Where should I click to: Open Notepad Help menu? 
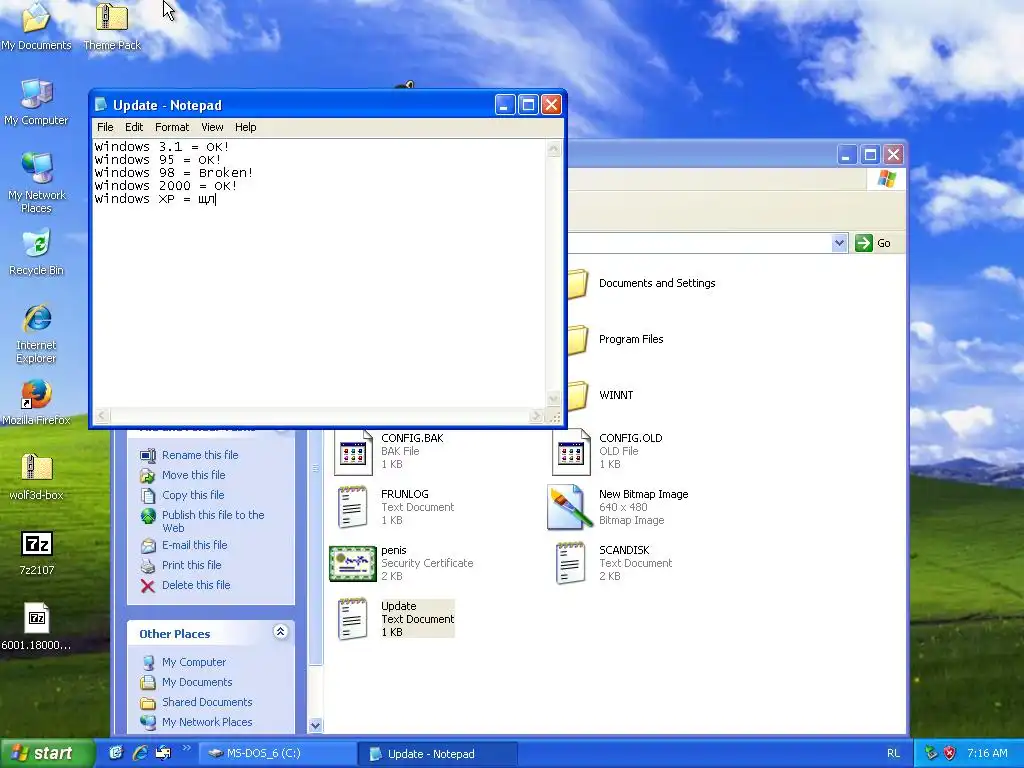246,127
